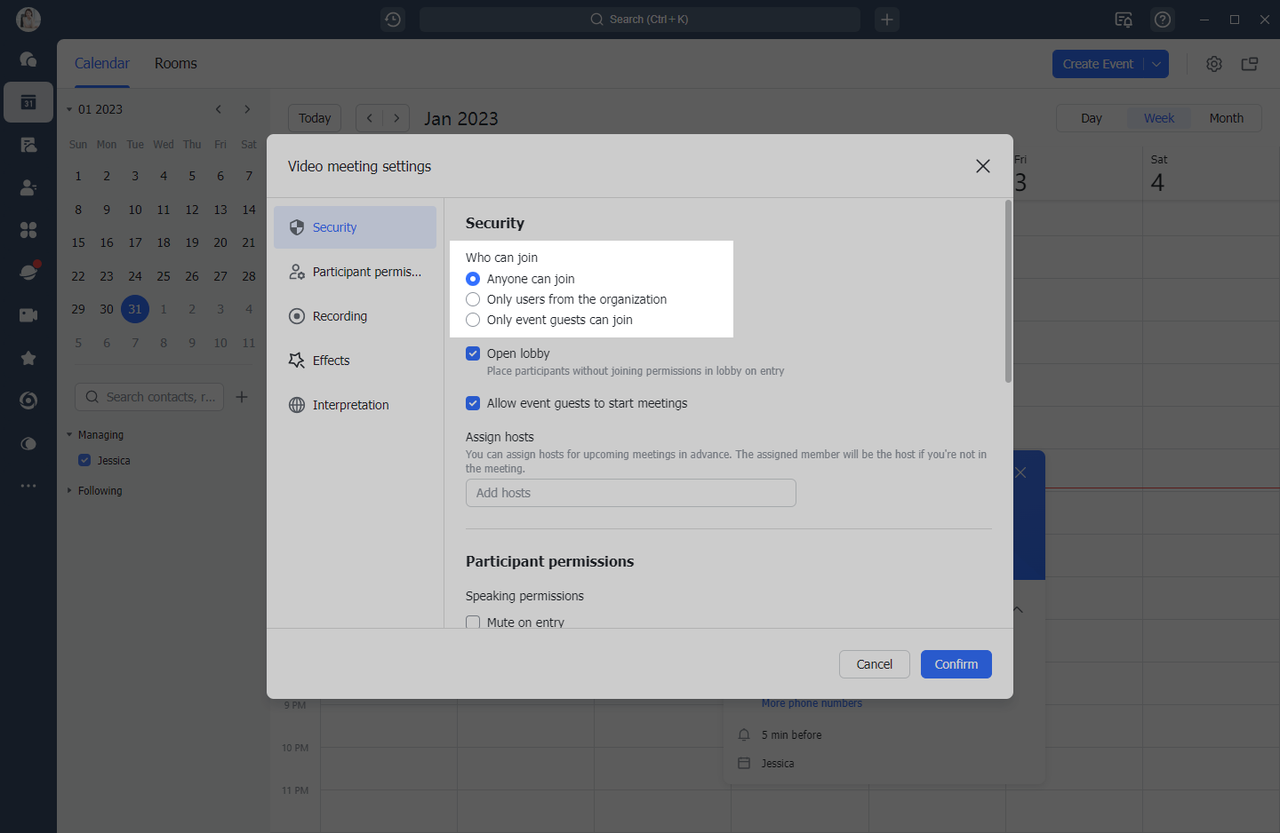Click the Add hosts input field
The height and width of the screenshot is (833, 1280).
[630, 493]
